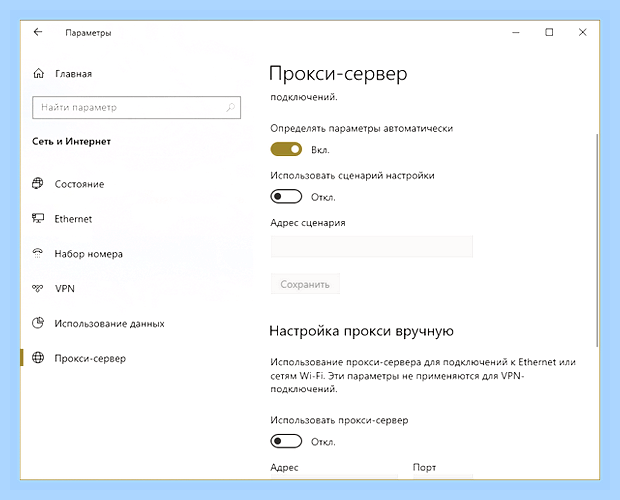Select Использование данных section
This screenshot has height=500, width=620.
(x=110, y=324)
